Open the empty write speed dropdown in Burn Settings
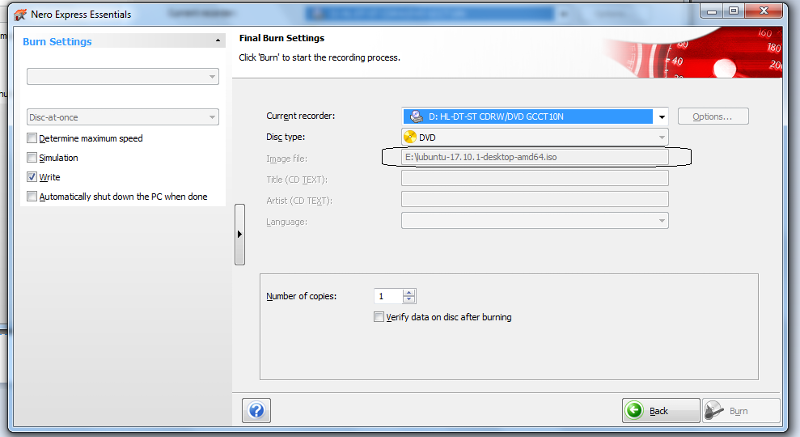This screenshot has height=437, width=800. coord(122,76)
